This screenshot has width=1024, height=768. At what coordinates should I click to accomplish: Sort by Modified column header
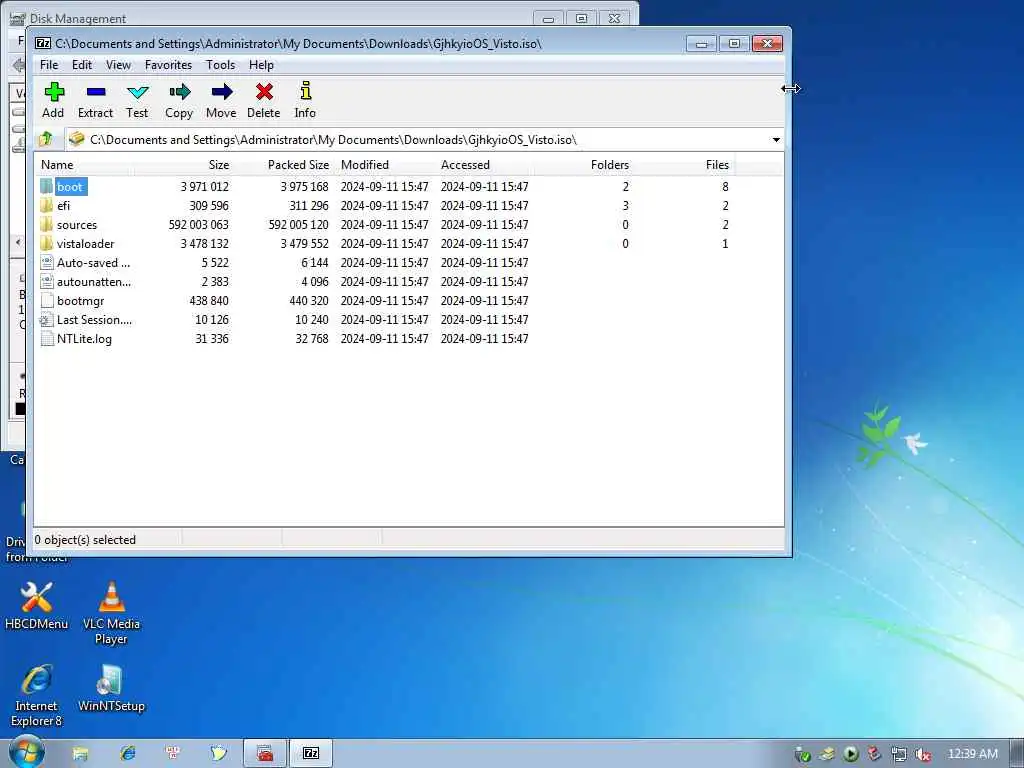click(x=385, y=165)
